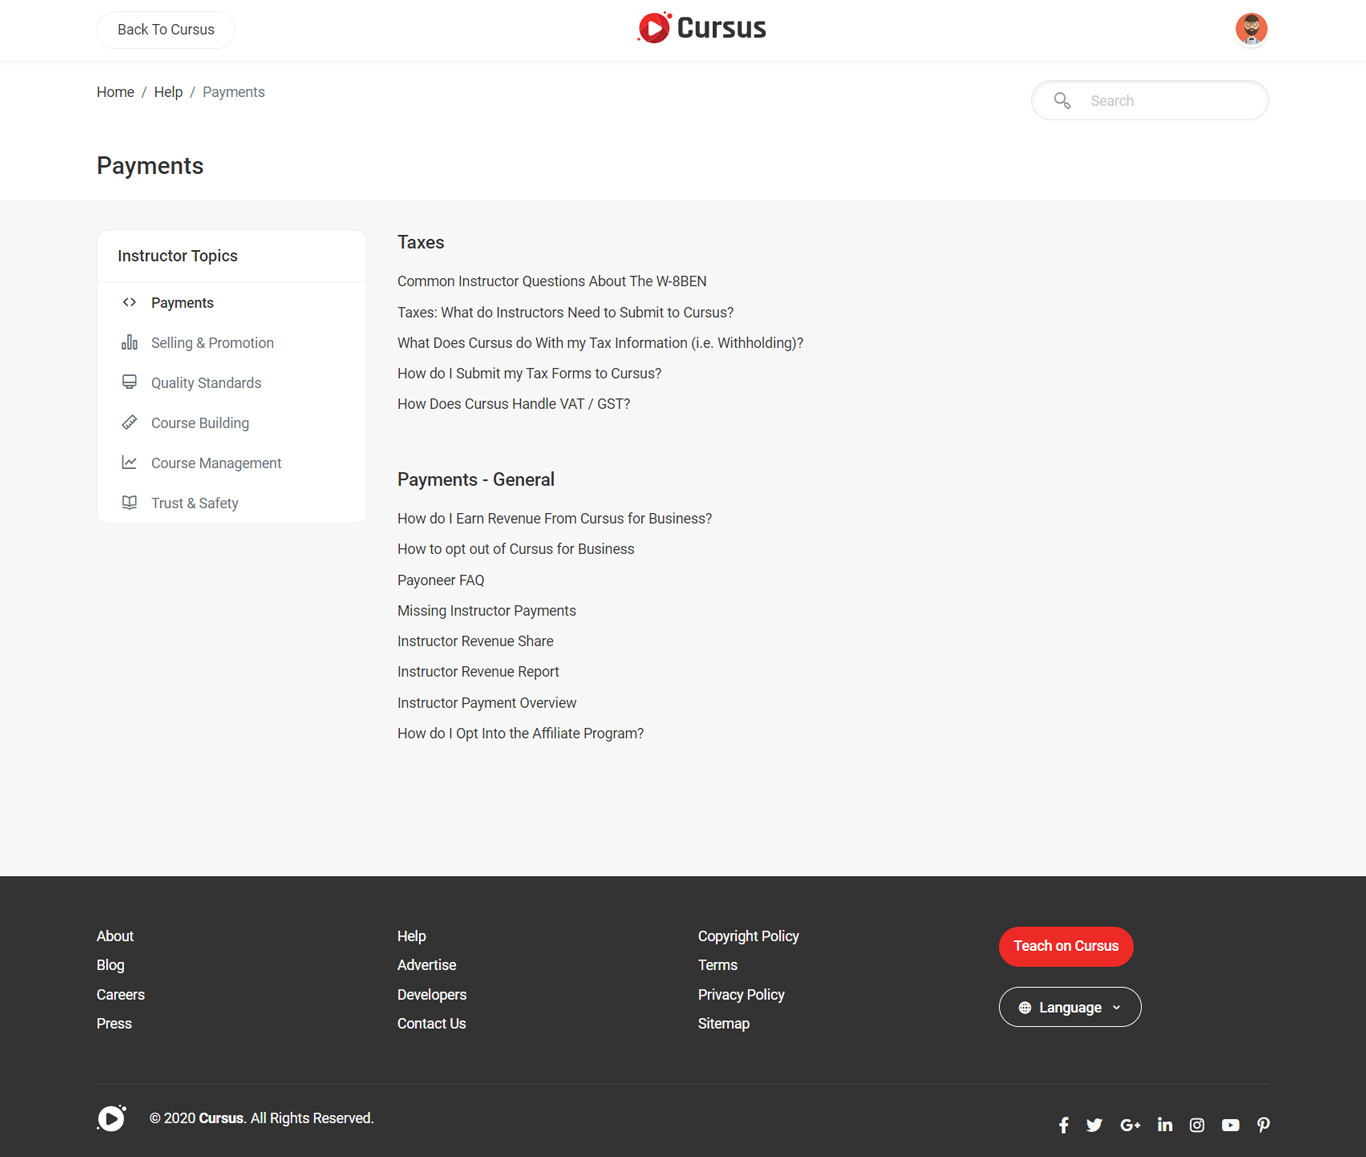Click the Google Plus icon
Screen dimensions: 1366x1157
[x=1130, y=1125]
